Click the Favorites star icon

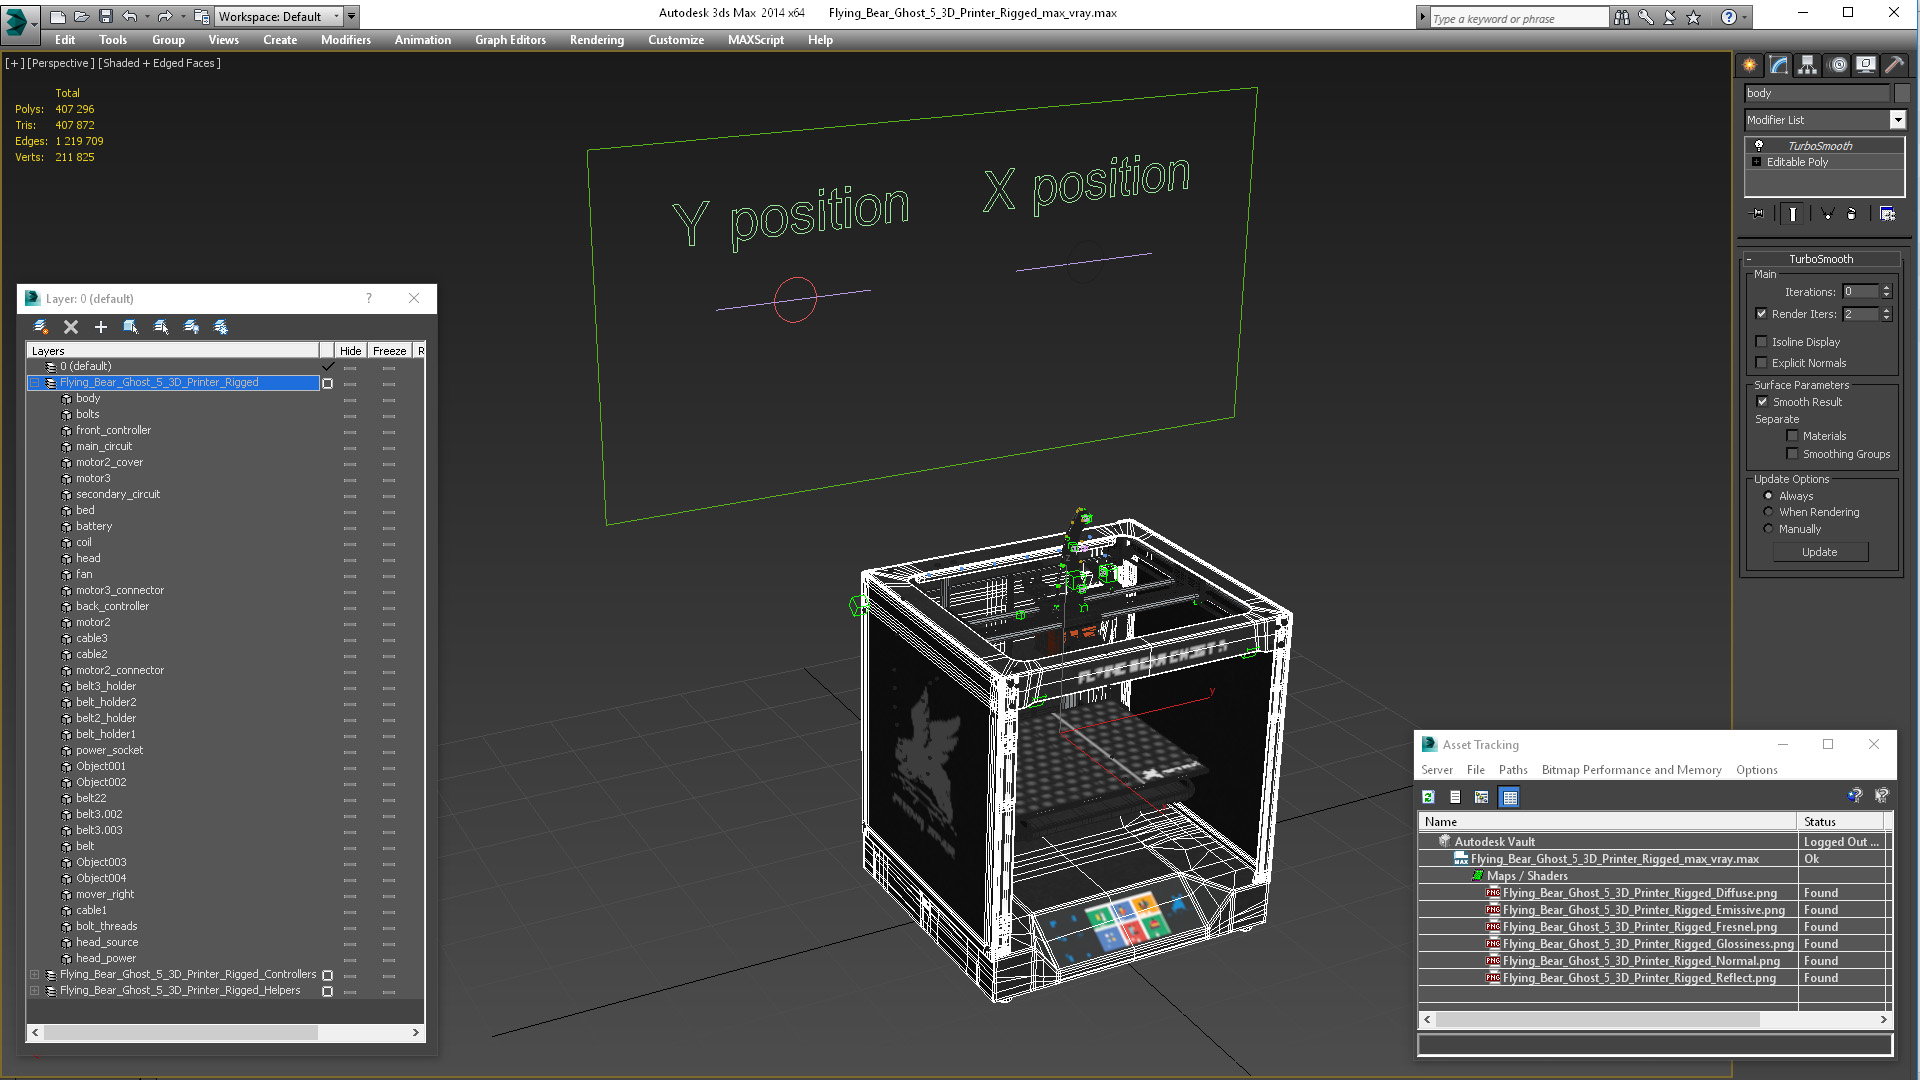[1693, 17]
